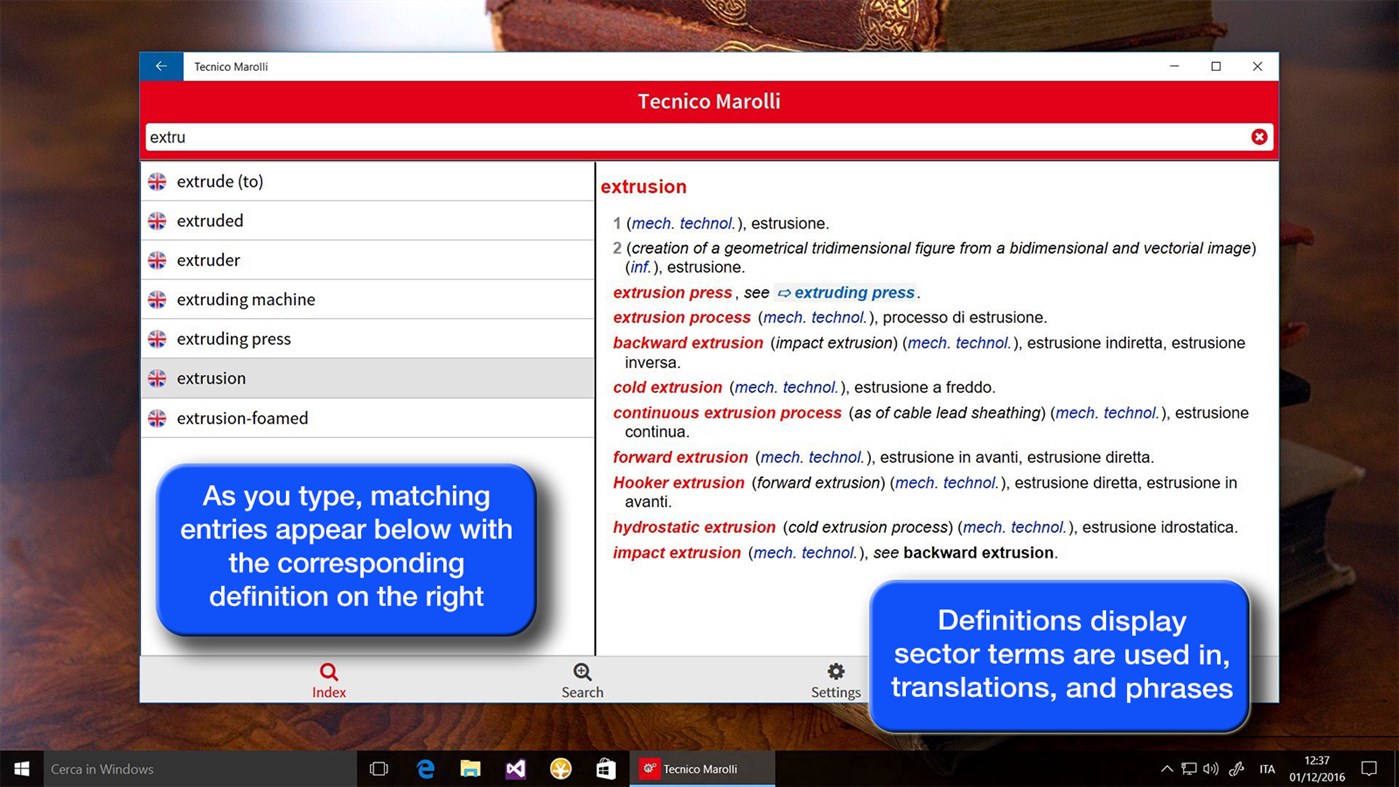The width and height of the screenshot is (1399, 787).
Task: Expand hidden tray icons with the chevron
Action: coord(1168,768)
